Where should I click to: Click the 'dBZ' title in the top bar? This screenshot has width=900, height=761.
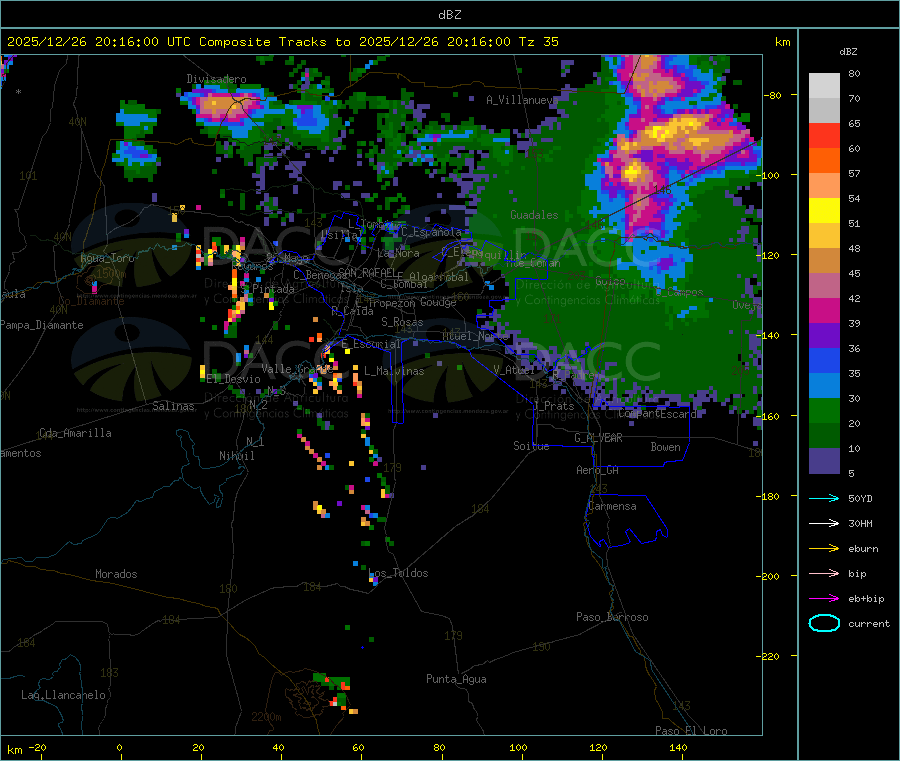[x=449, y=15]
